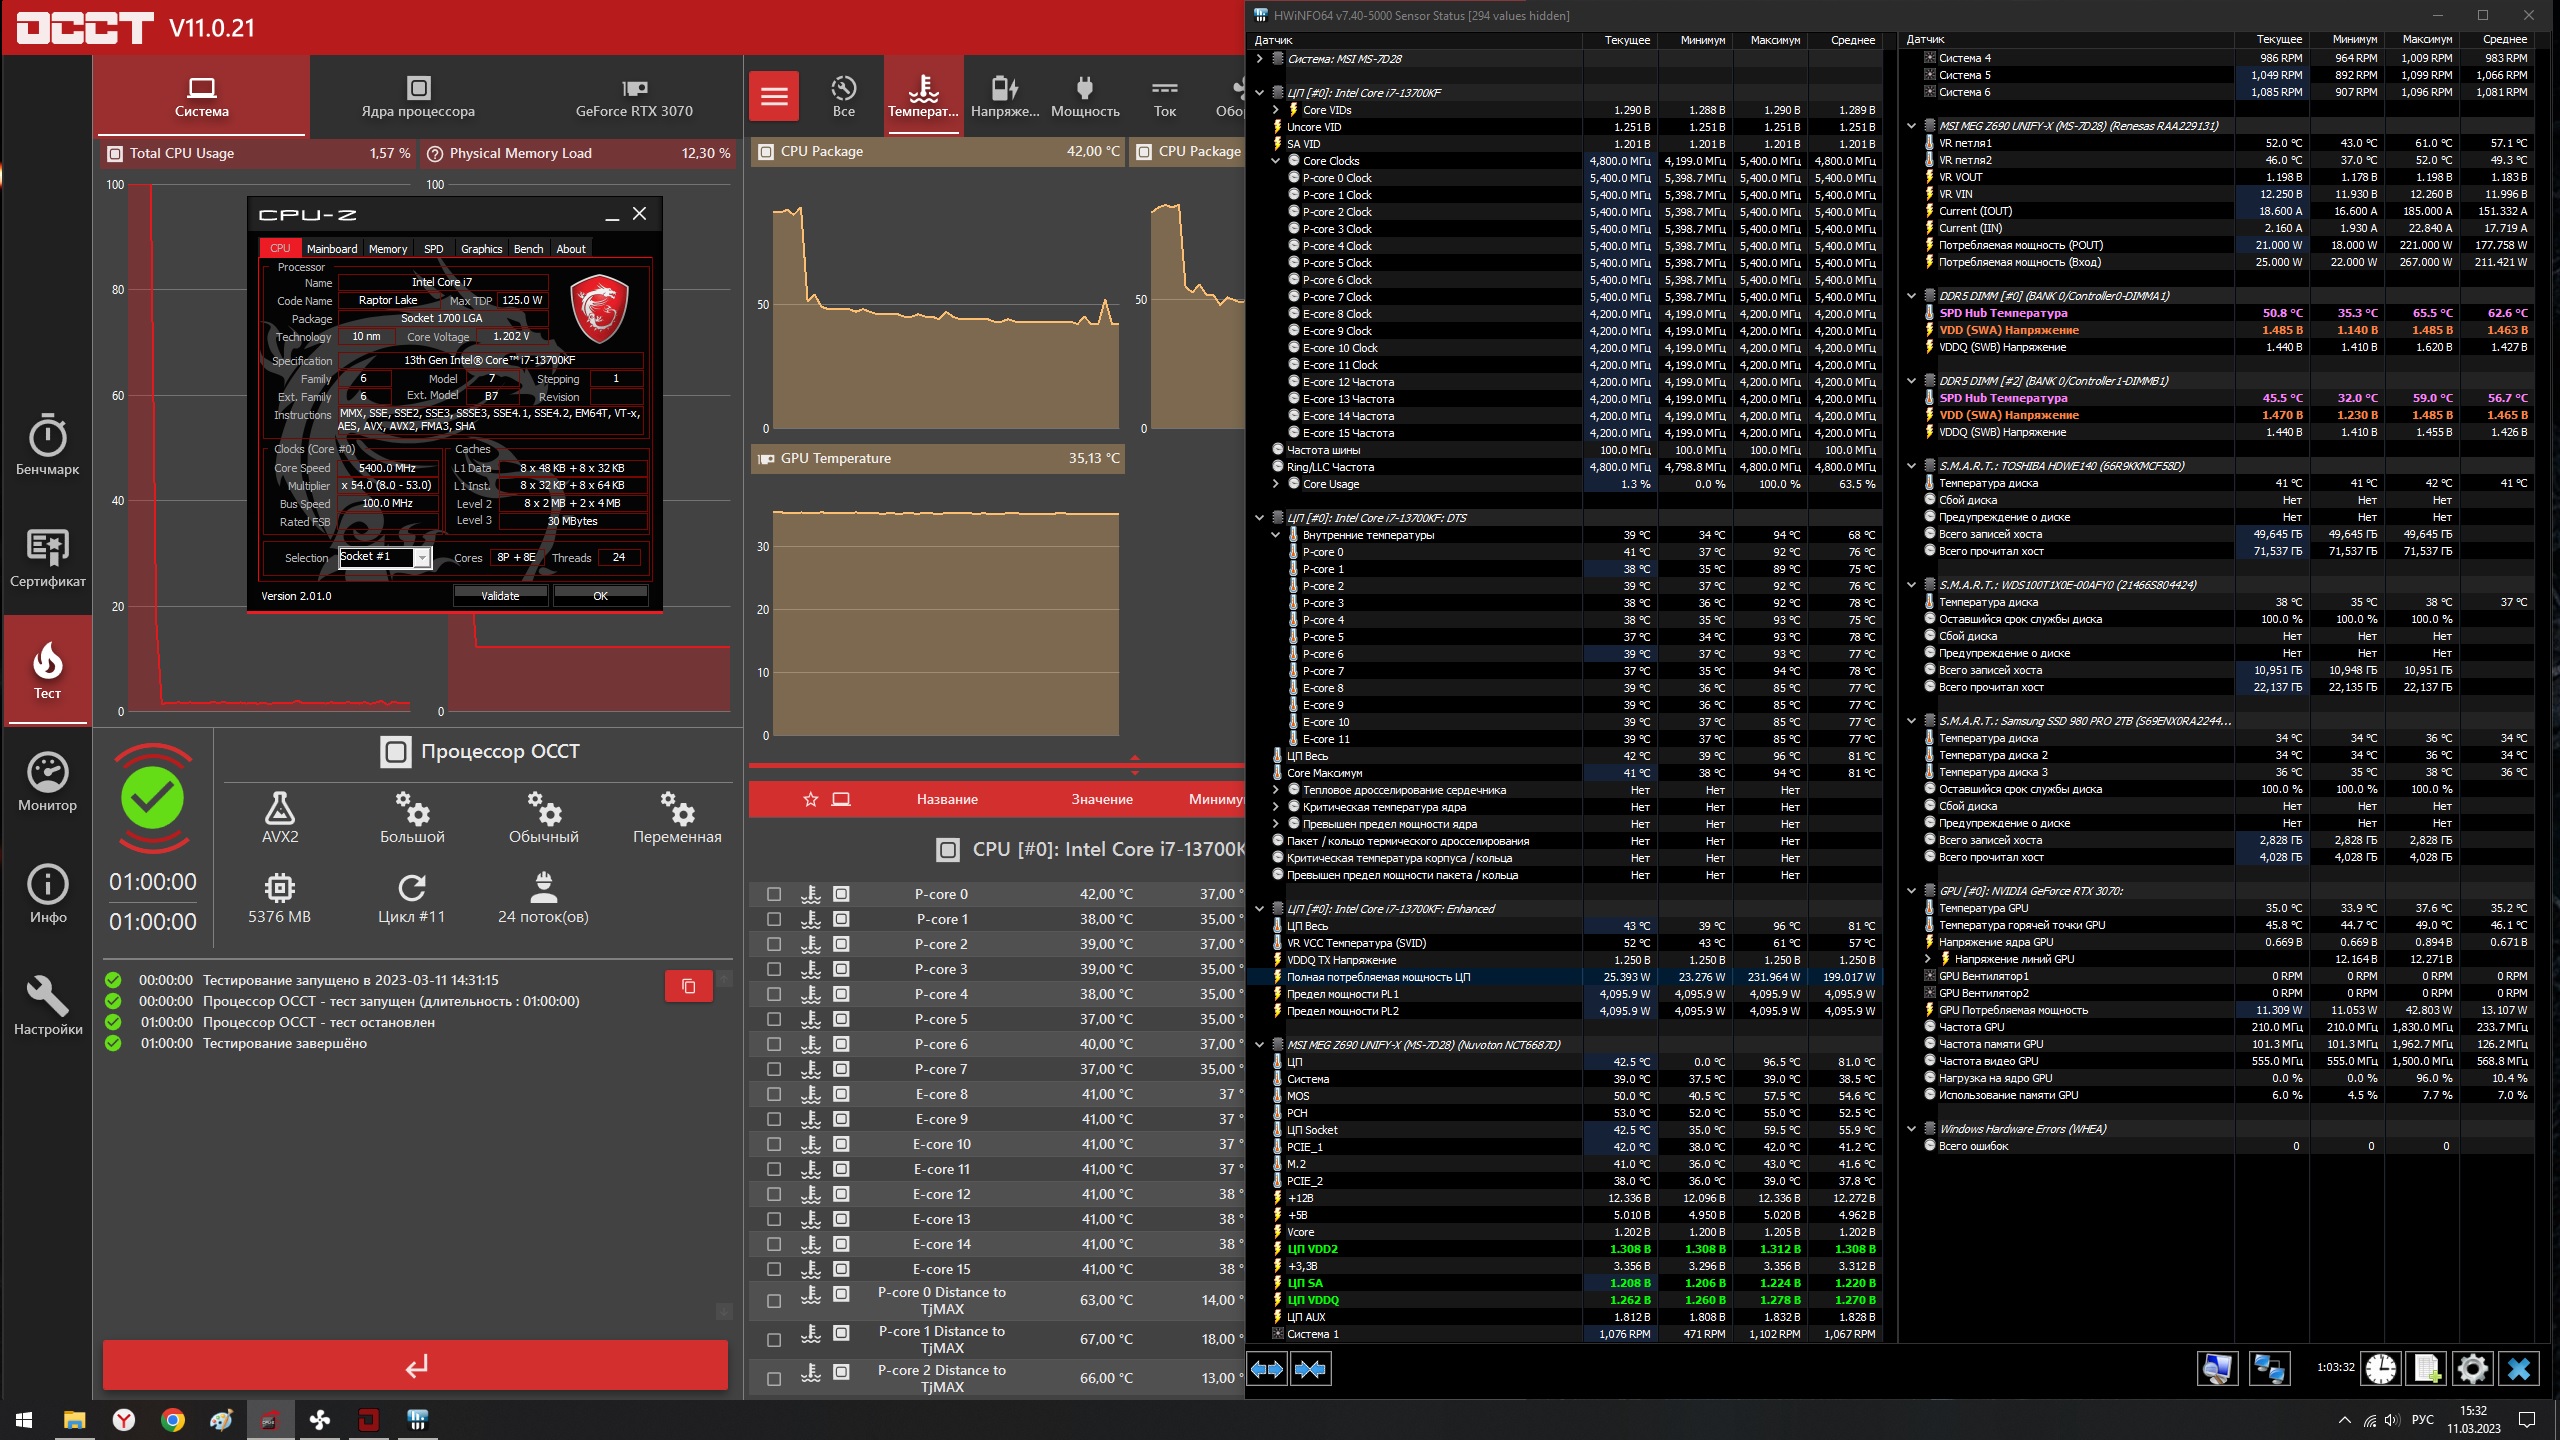Open the Certificate section in sidebar

coord(47,557)
